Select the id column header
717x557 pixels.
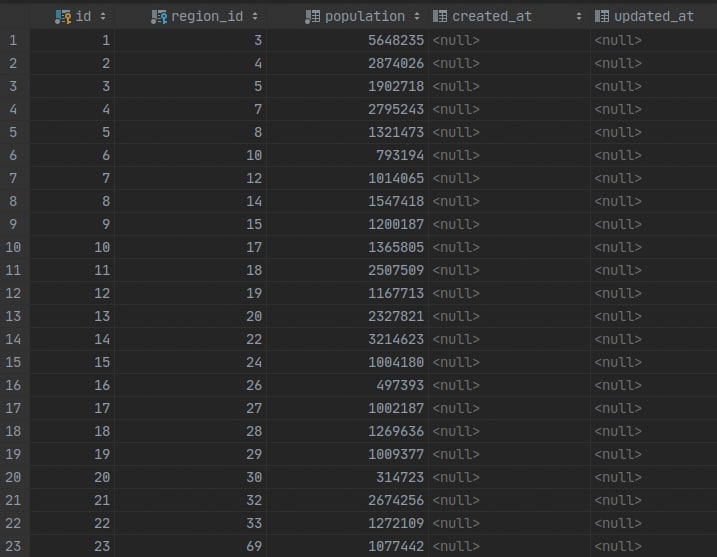point(72,16)
